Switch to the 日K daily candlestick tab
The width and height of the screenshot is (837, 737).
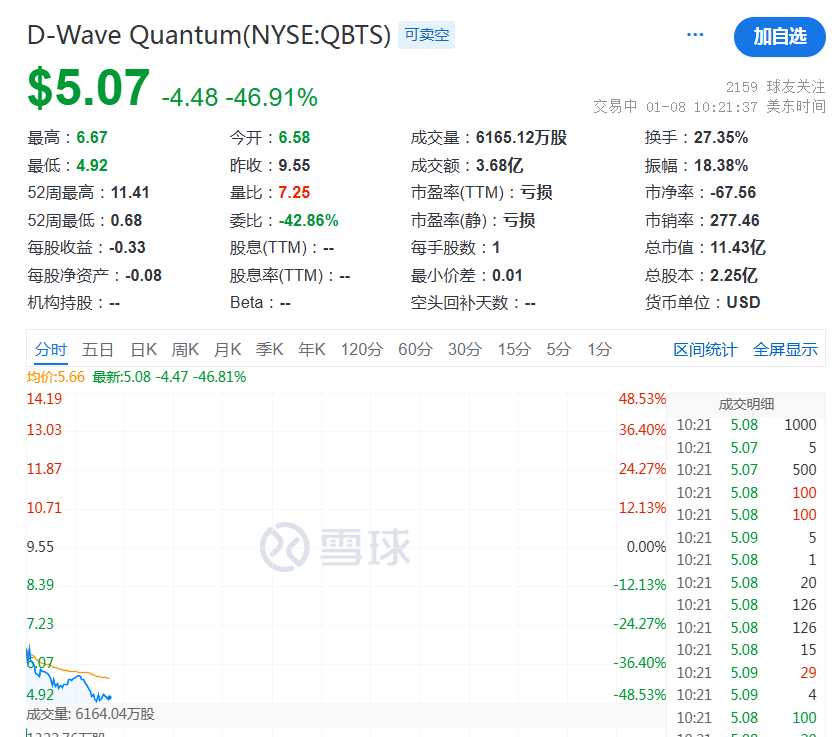pyautogui.click(x=144, y=349)
